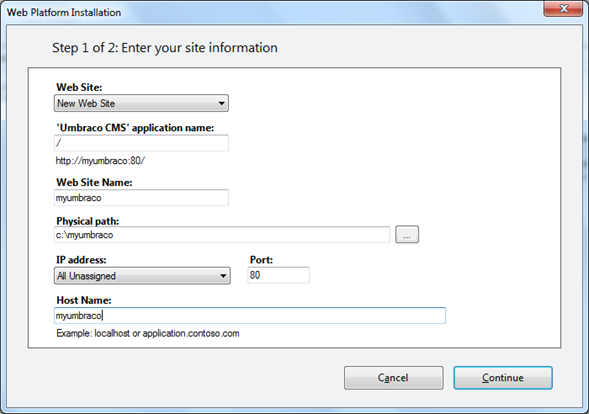The height and width of the screenshot is (414, 589).
Task: Click the IP address label
Action: tap(81, 260)
